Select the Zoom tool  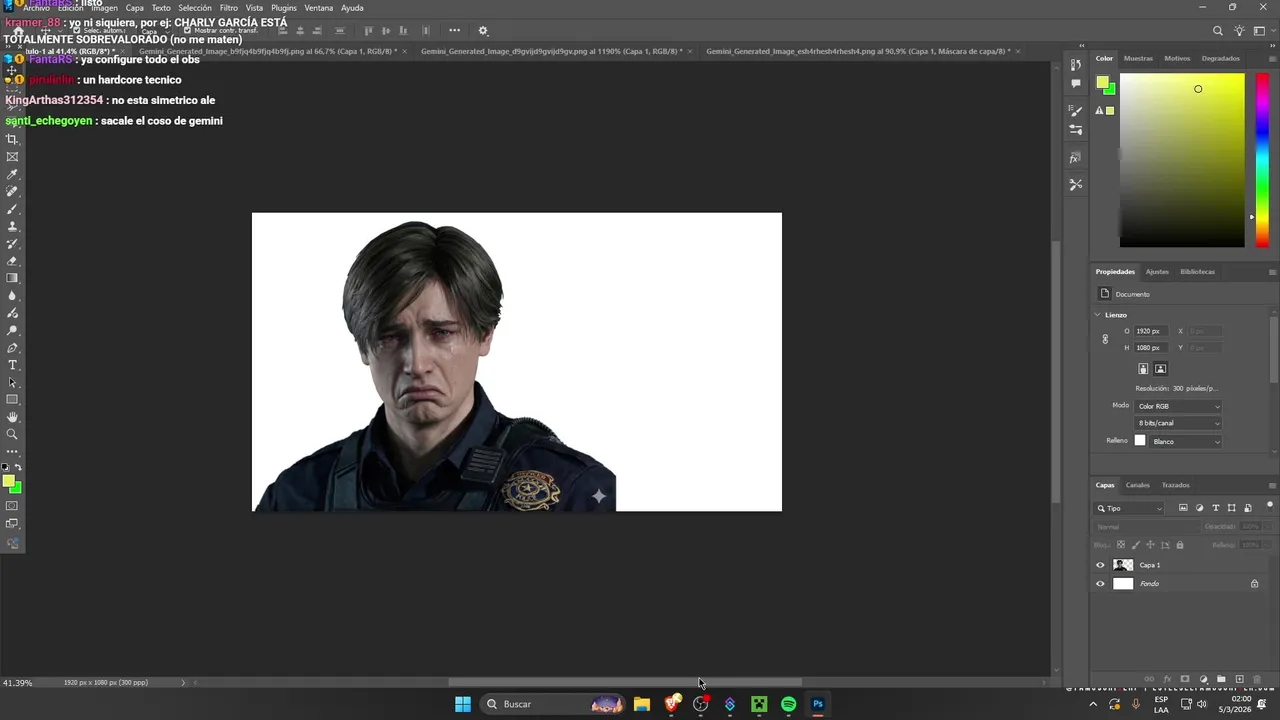coord(12,434)
